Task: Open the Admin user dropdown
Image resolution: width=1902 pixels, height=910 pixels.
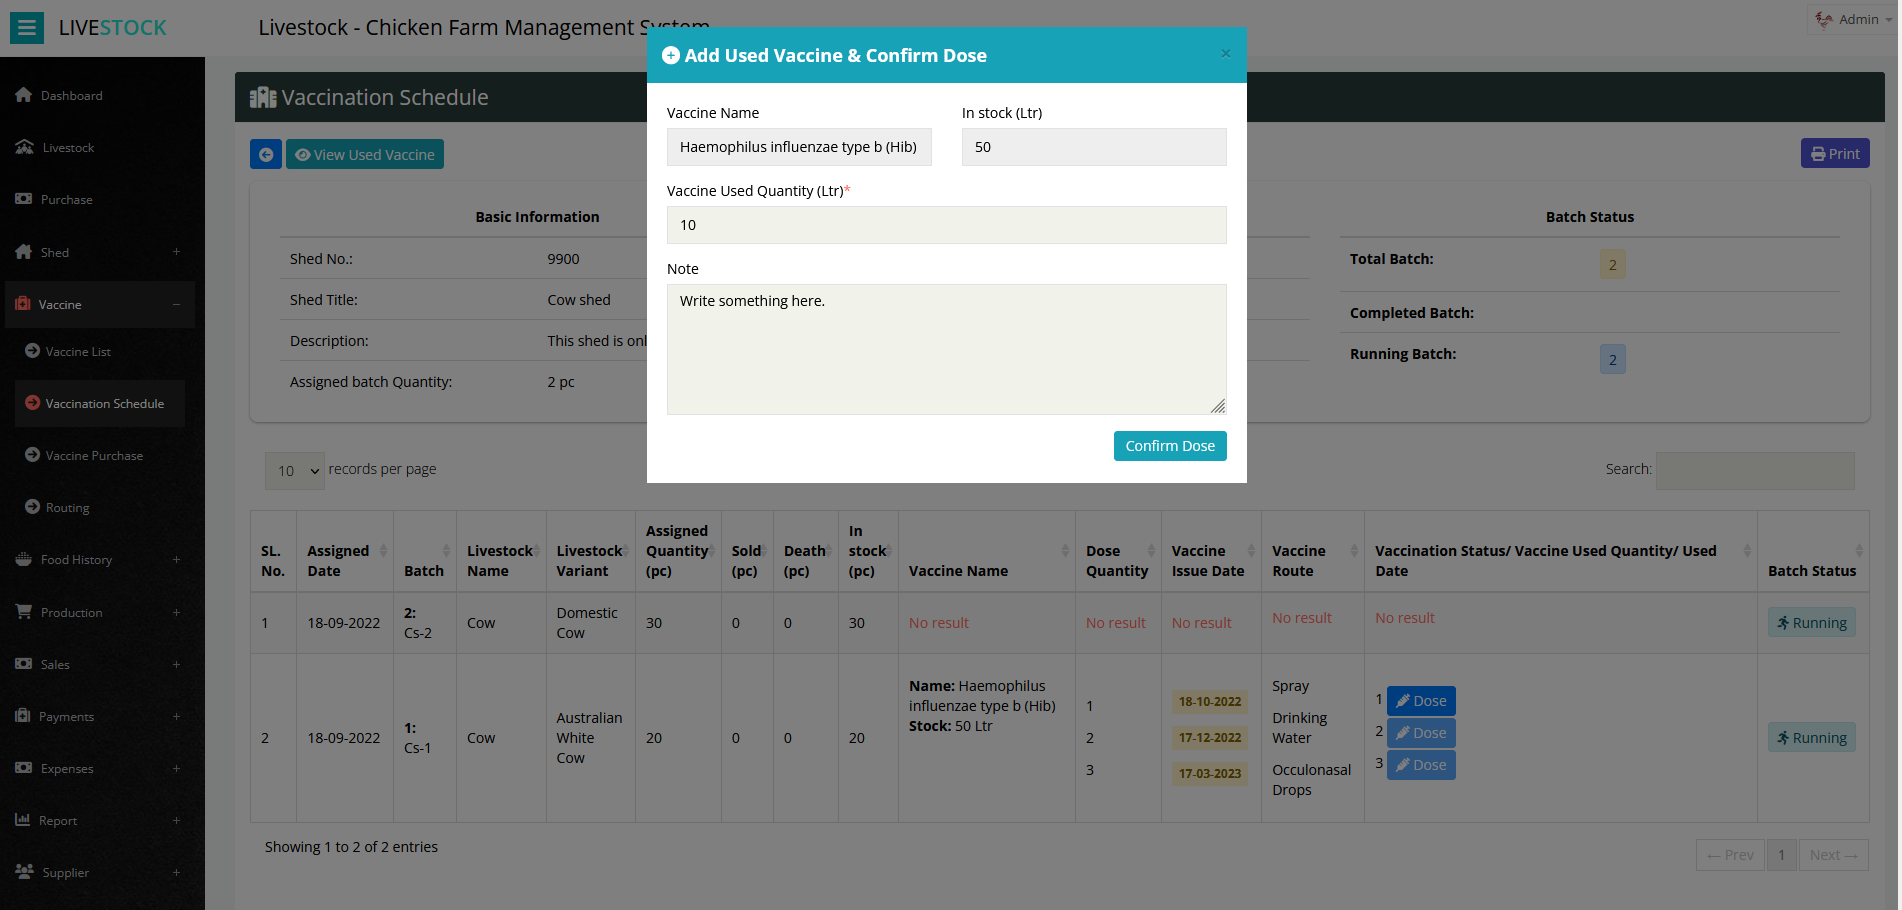Action: point(1852,19)
